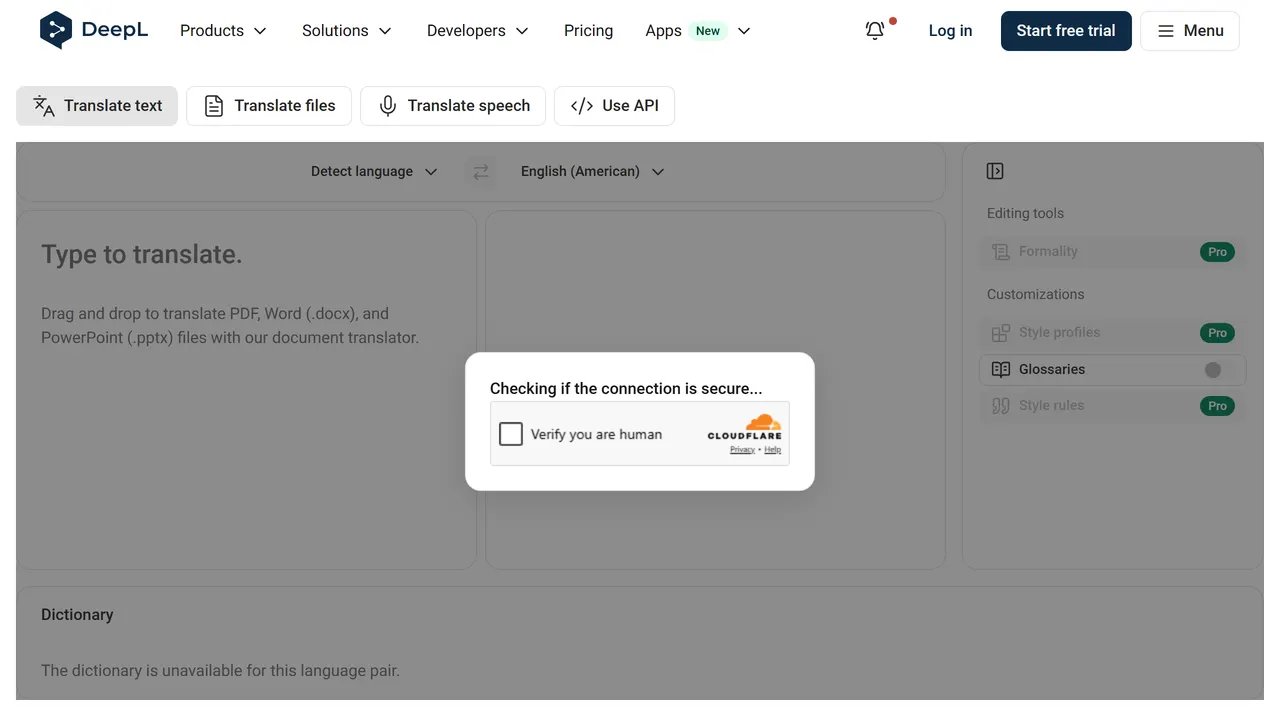Click the Dictionary heading
This screenshot has height=720, width=1280.
pyautogui.click(x=77, y=615)
